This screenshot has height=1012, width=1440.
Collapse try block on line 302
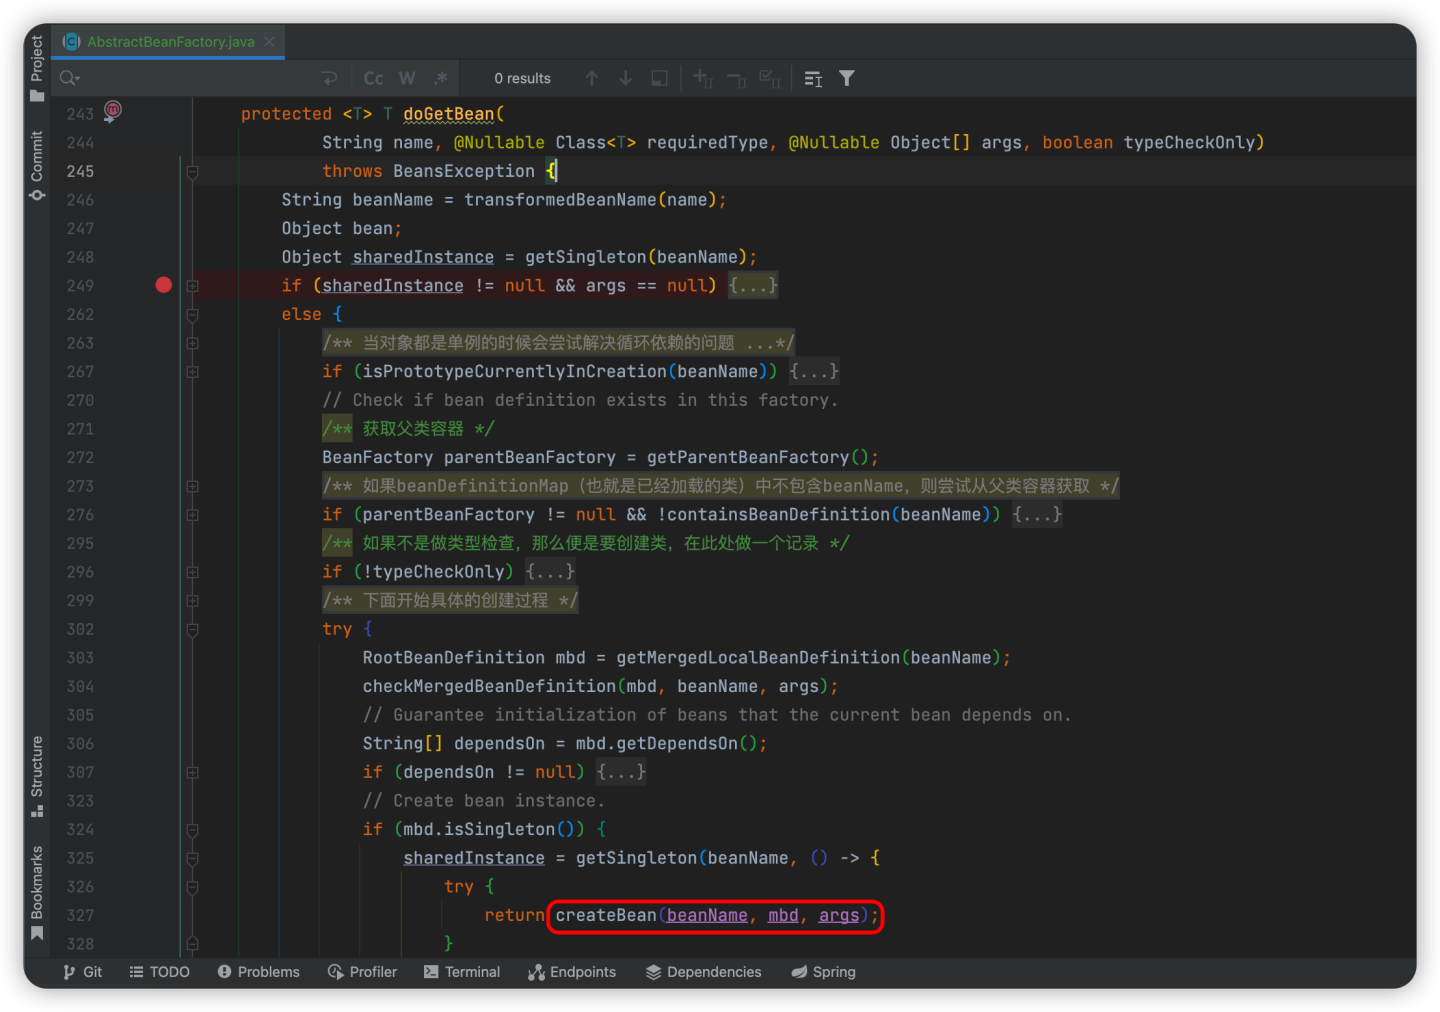[x=192, y=630]
